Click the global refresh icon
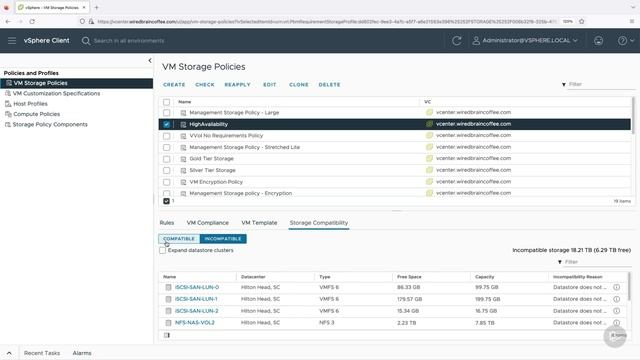Image resolution: width=640 pixels, height=360 pixels. [457, 40]
